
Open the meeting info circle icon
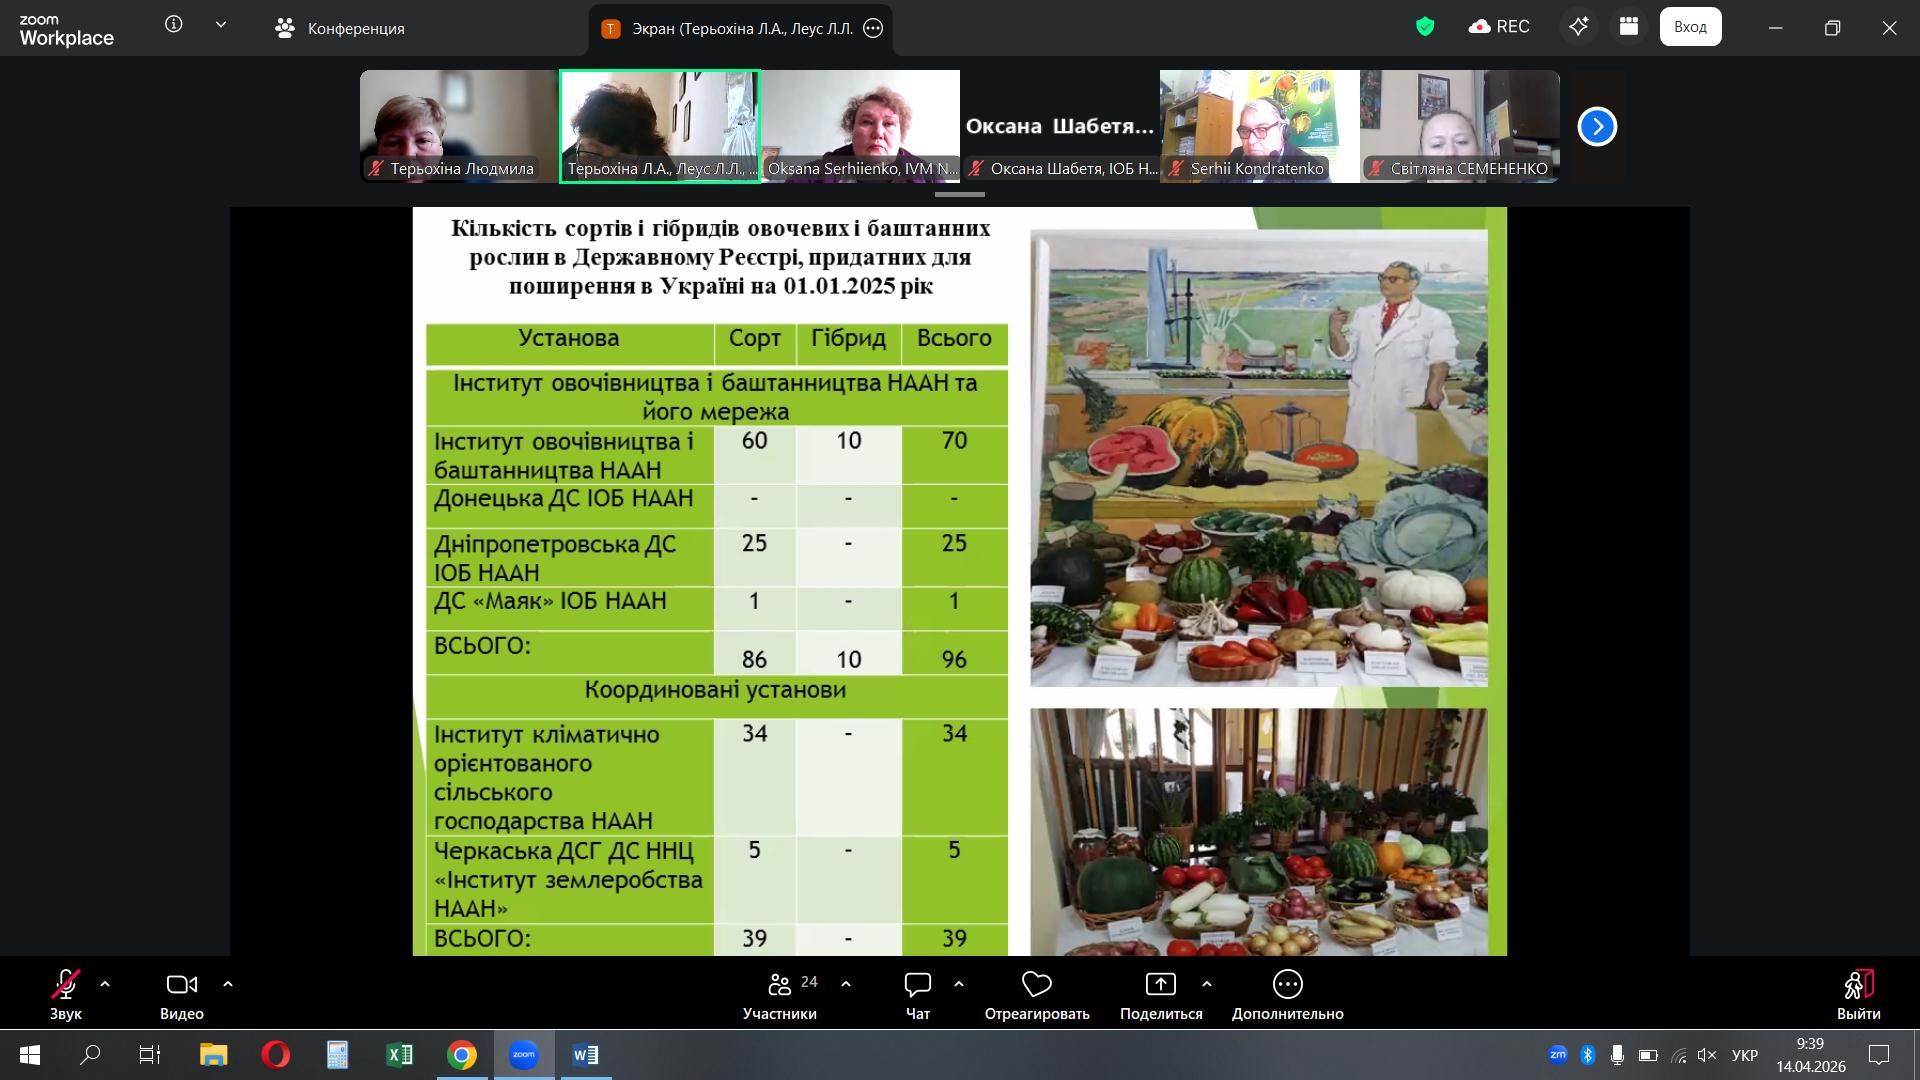(174, 25)
